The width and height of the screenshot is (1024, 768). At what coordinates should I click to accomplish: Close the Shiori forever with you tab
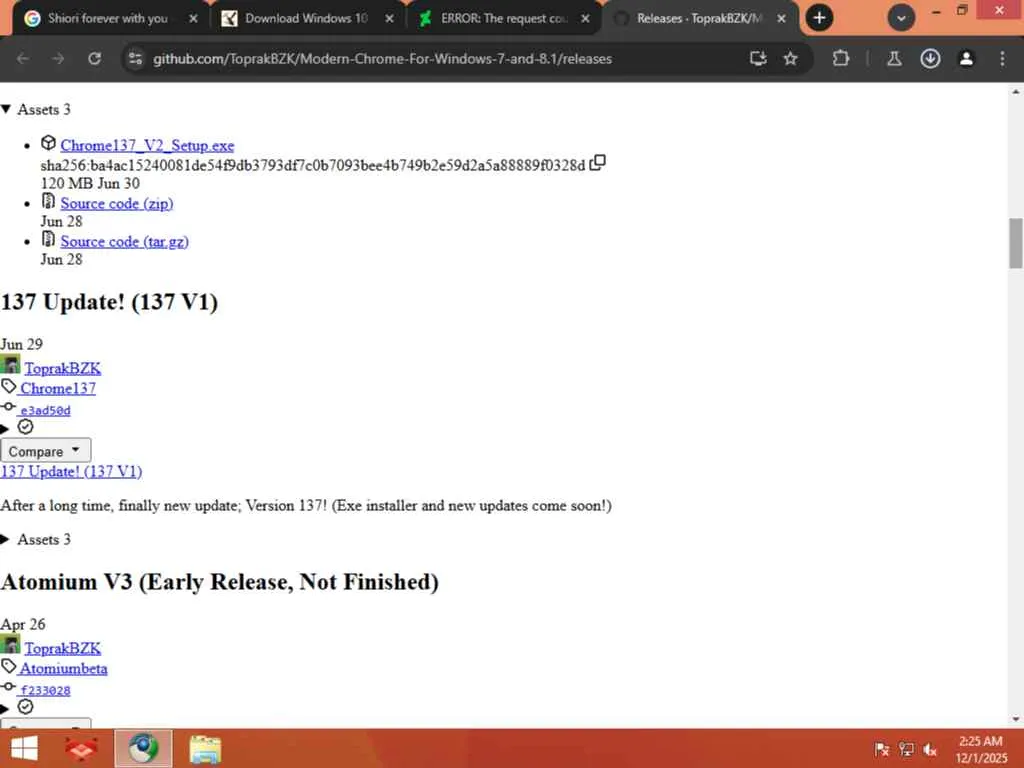193,19
